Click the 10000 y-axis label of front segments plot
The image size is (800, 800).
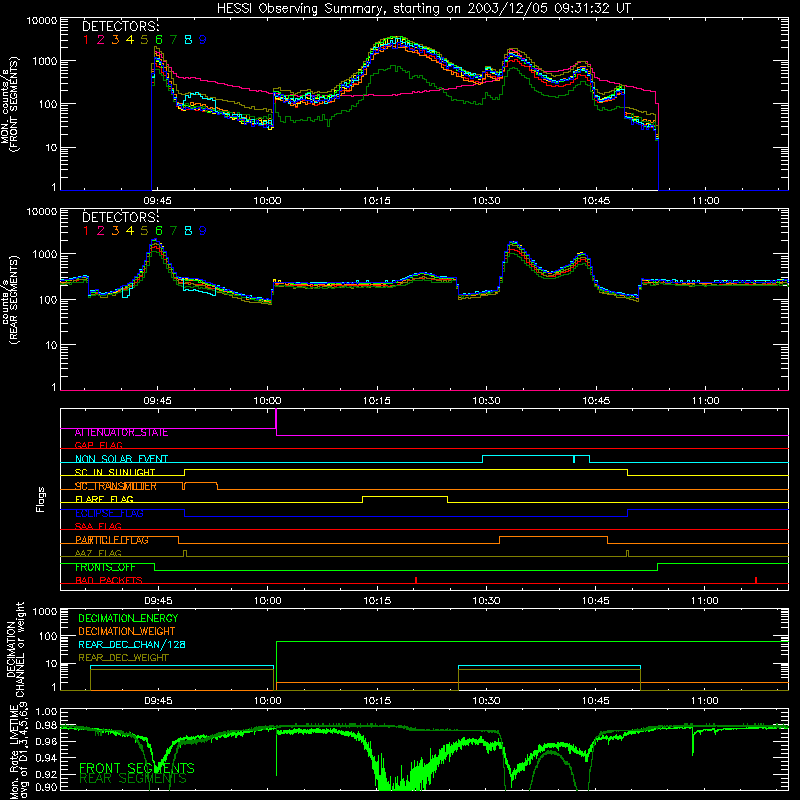(x=42, y=21)
